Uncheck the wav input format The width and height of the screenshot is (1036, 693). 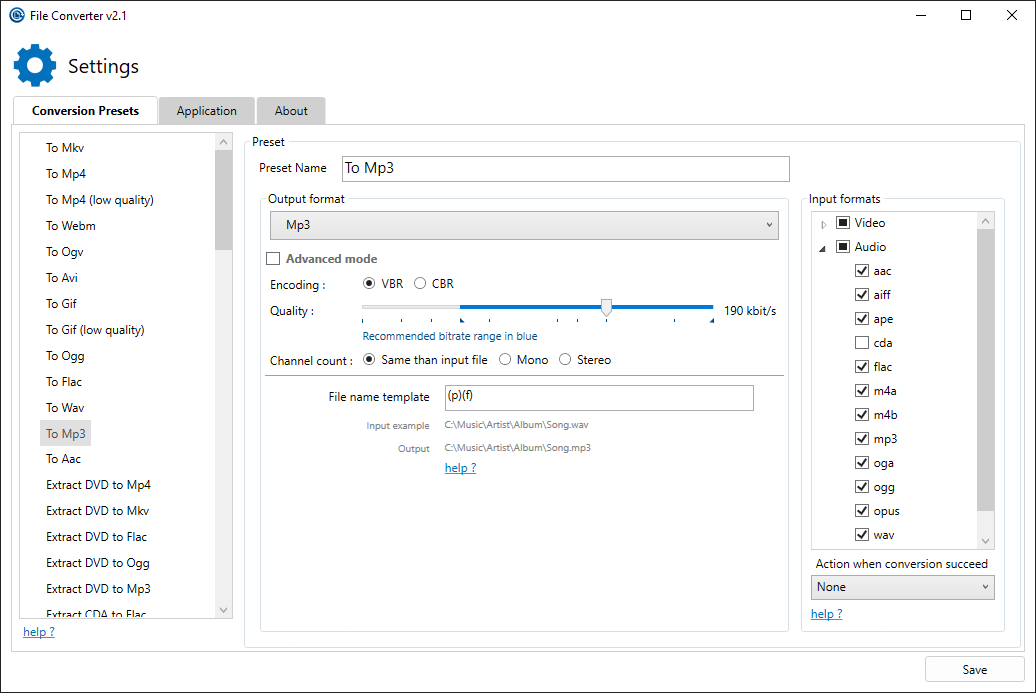tap(862, 534)
